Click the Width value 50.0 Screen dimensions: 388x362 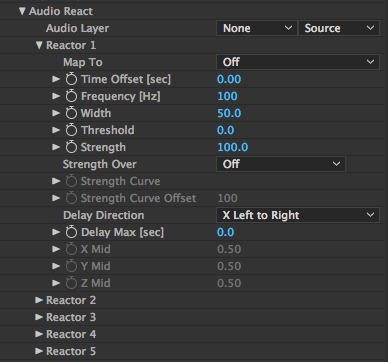(229, 113)
